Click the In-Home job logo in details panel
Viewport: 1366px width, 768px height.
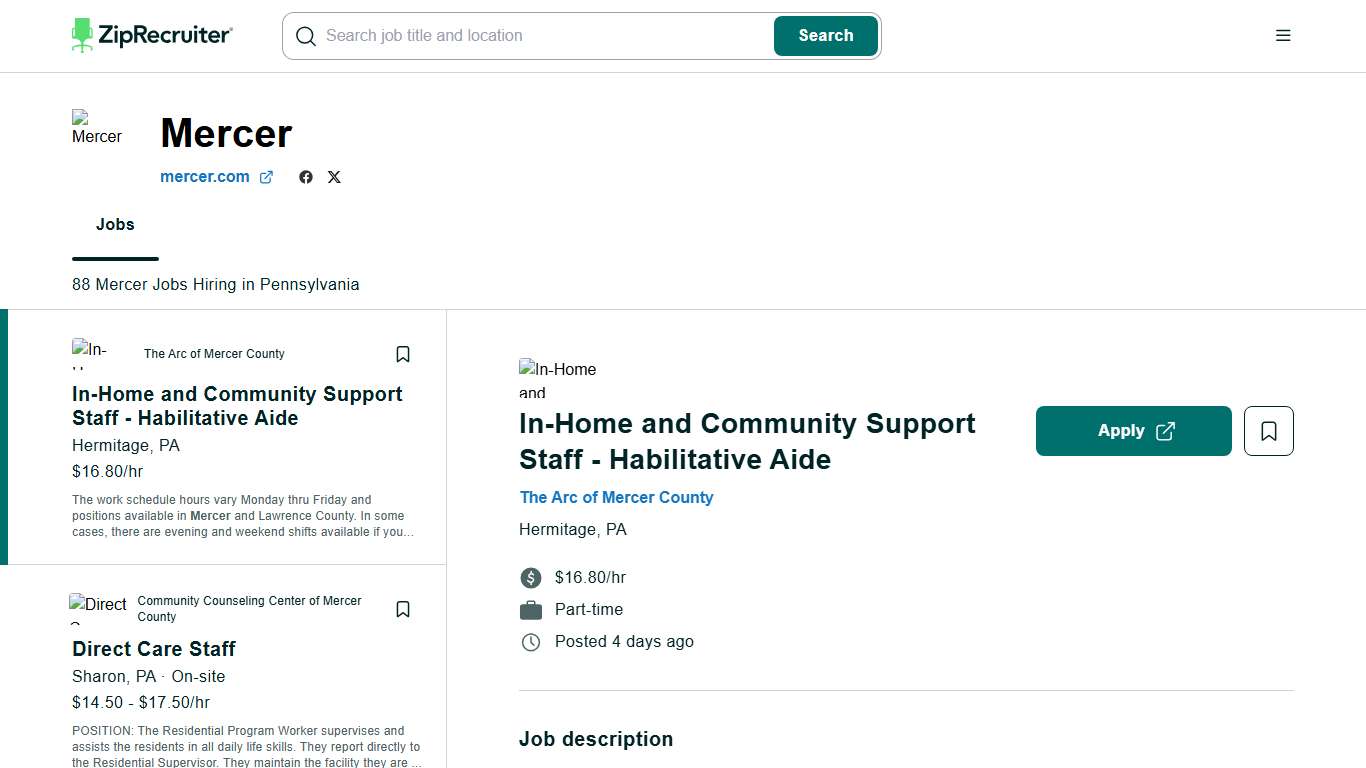click(558, 380)
